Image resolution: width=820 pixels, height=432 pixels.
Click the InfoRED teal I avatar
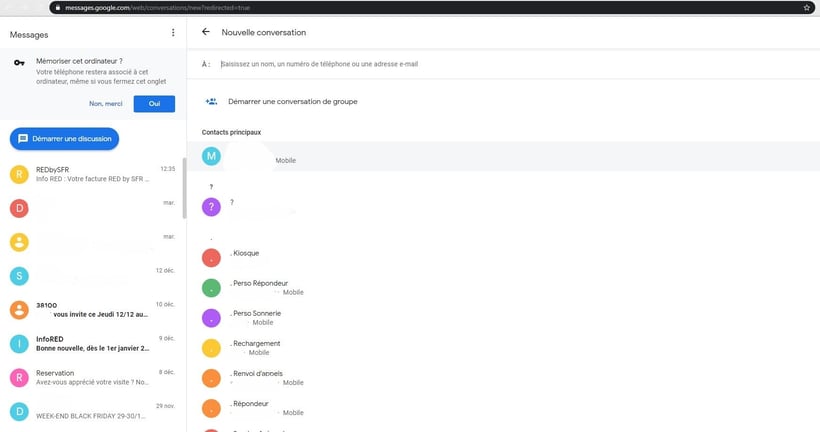[19, 344]
